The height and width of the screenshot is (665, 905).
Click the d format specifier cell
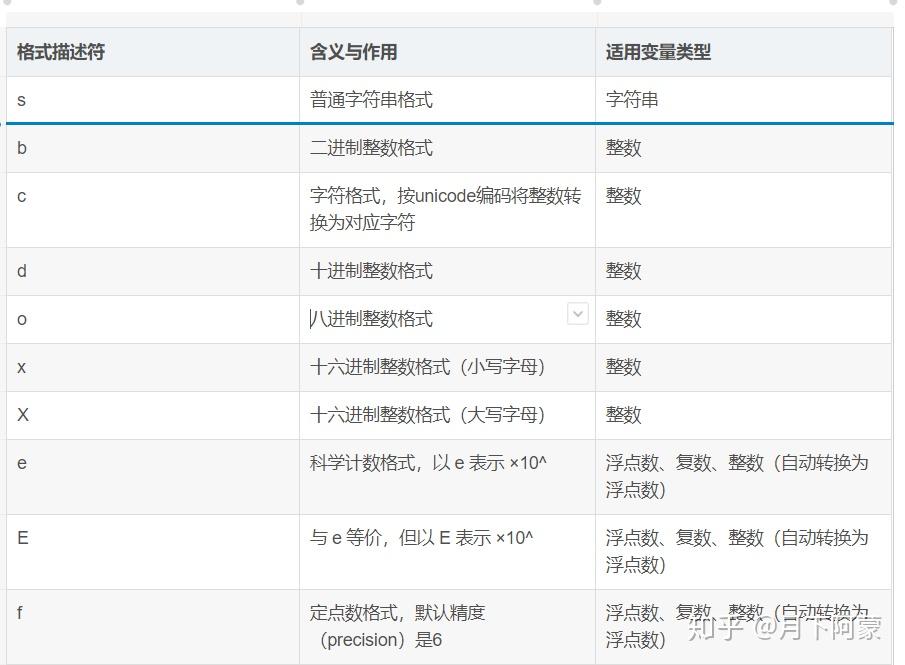(18, 271)
